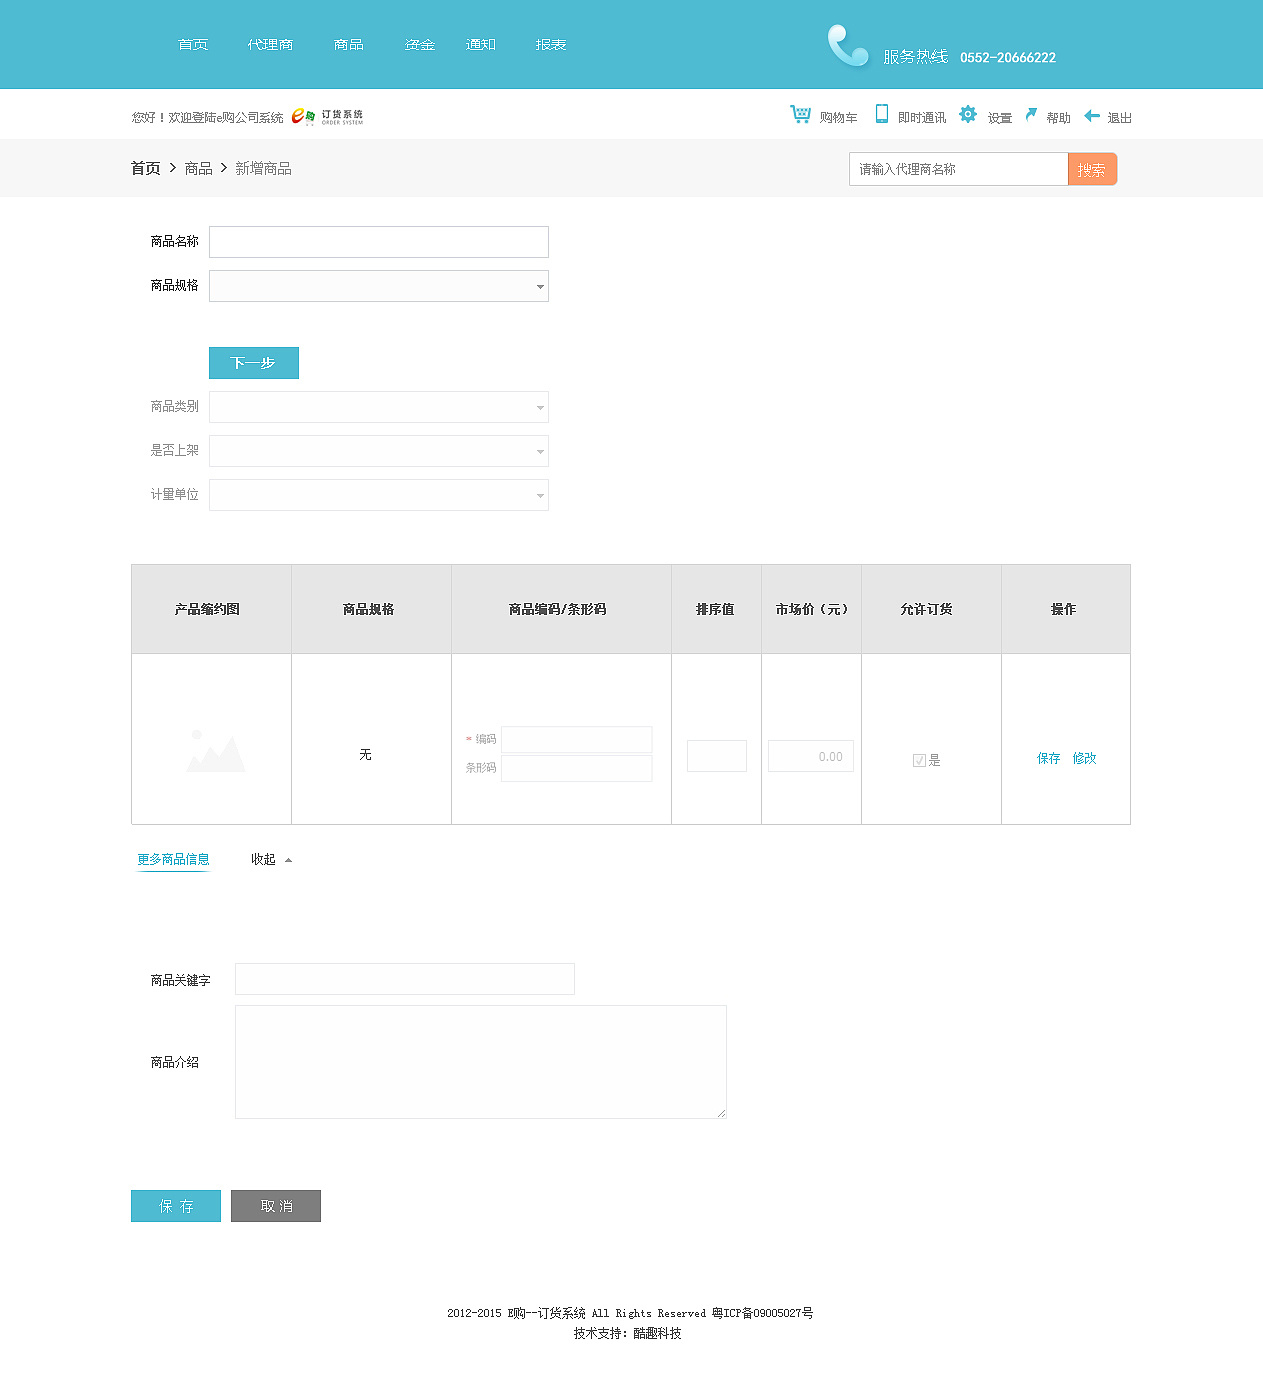
Task: Click the help arrow icon
Action: click(1031, 114)
